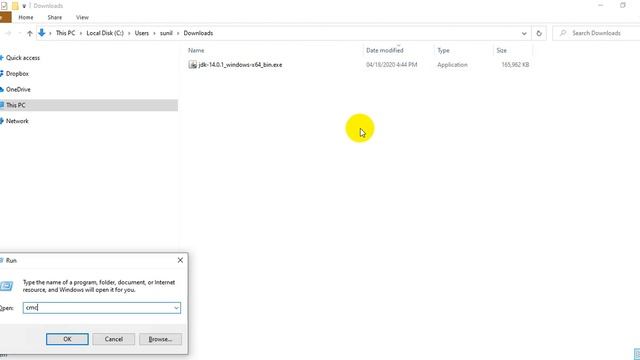Open the View ribbon tab
The height and width of the screenshot is (360, 640).
click(82, 18)
